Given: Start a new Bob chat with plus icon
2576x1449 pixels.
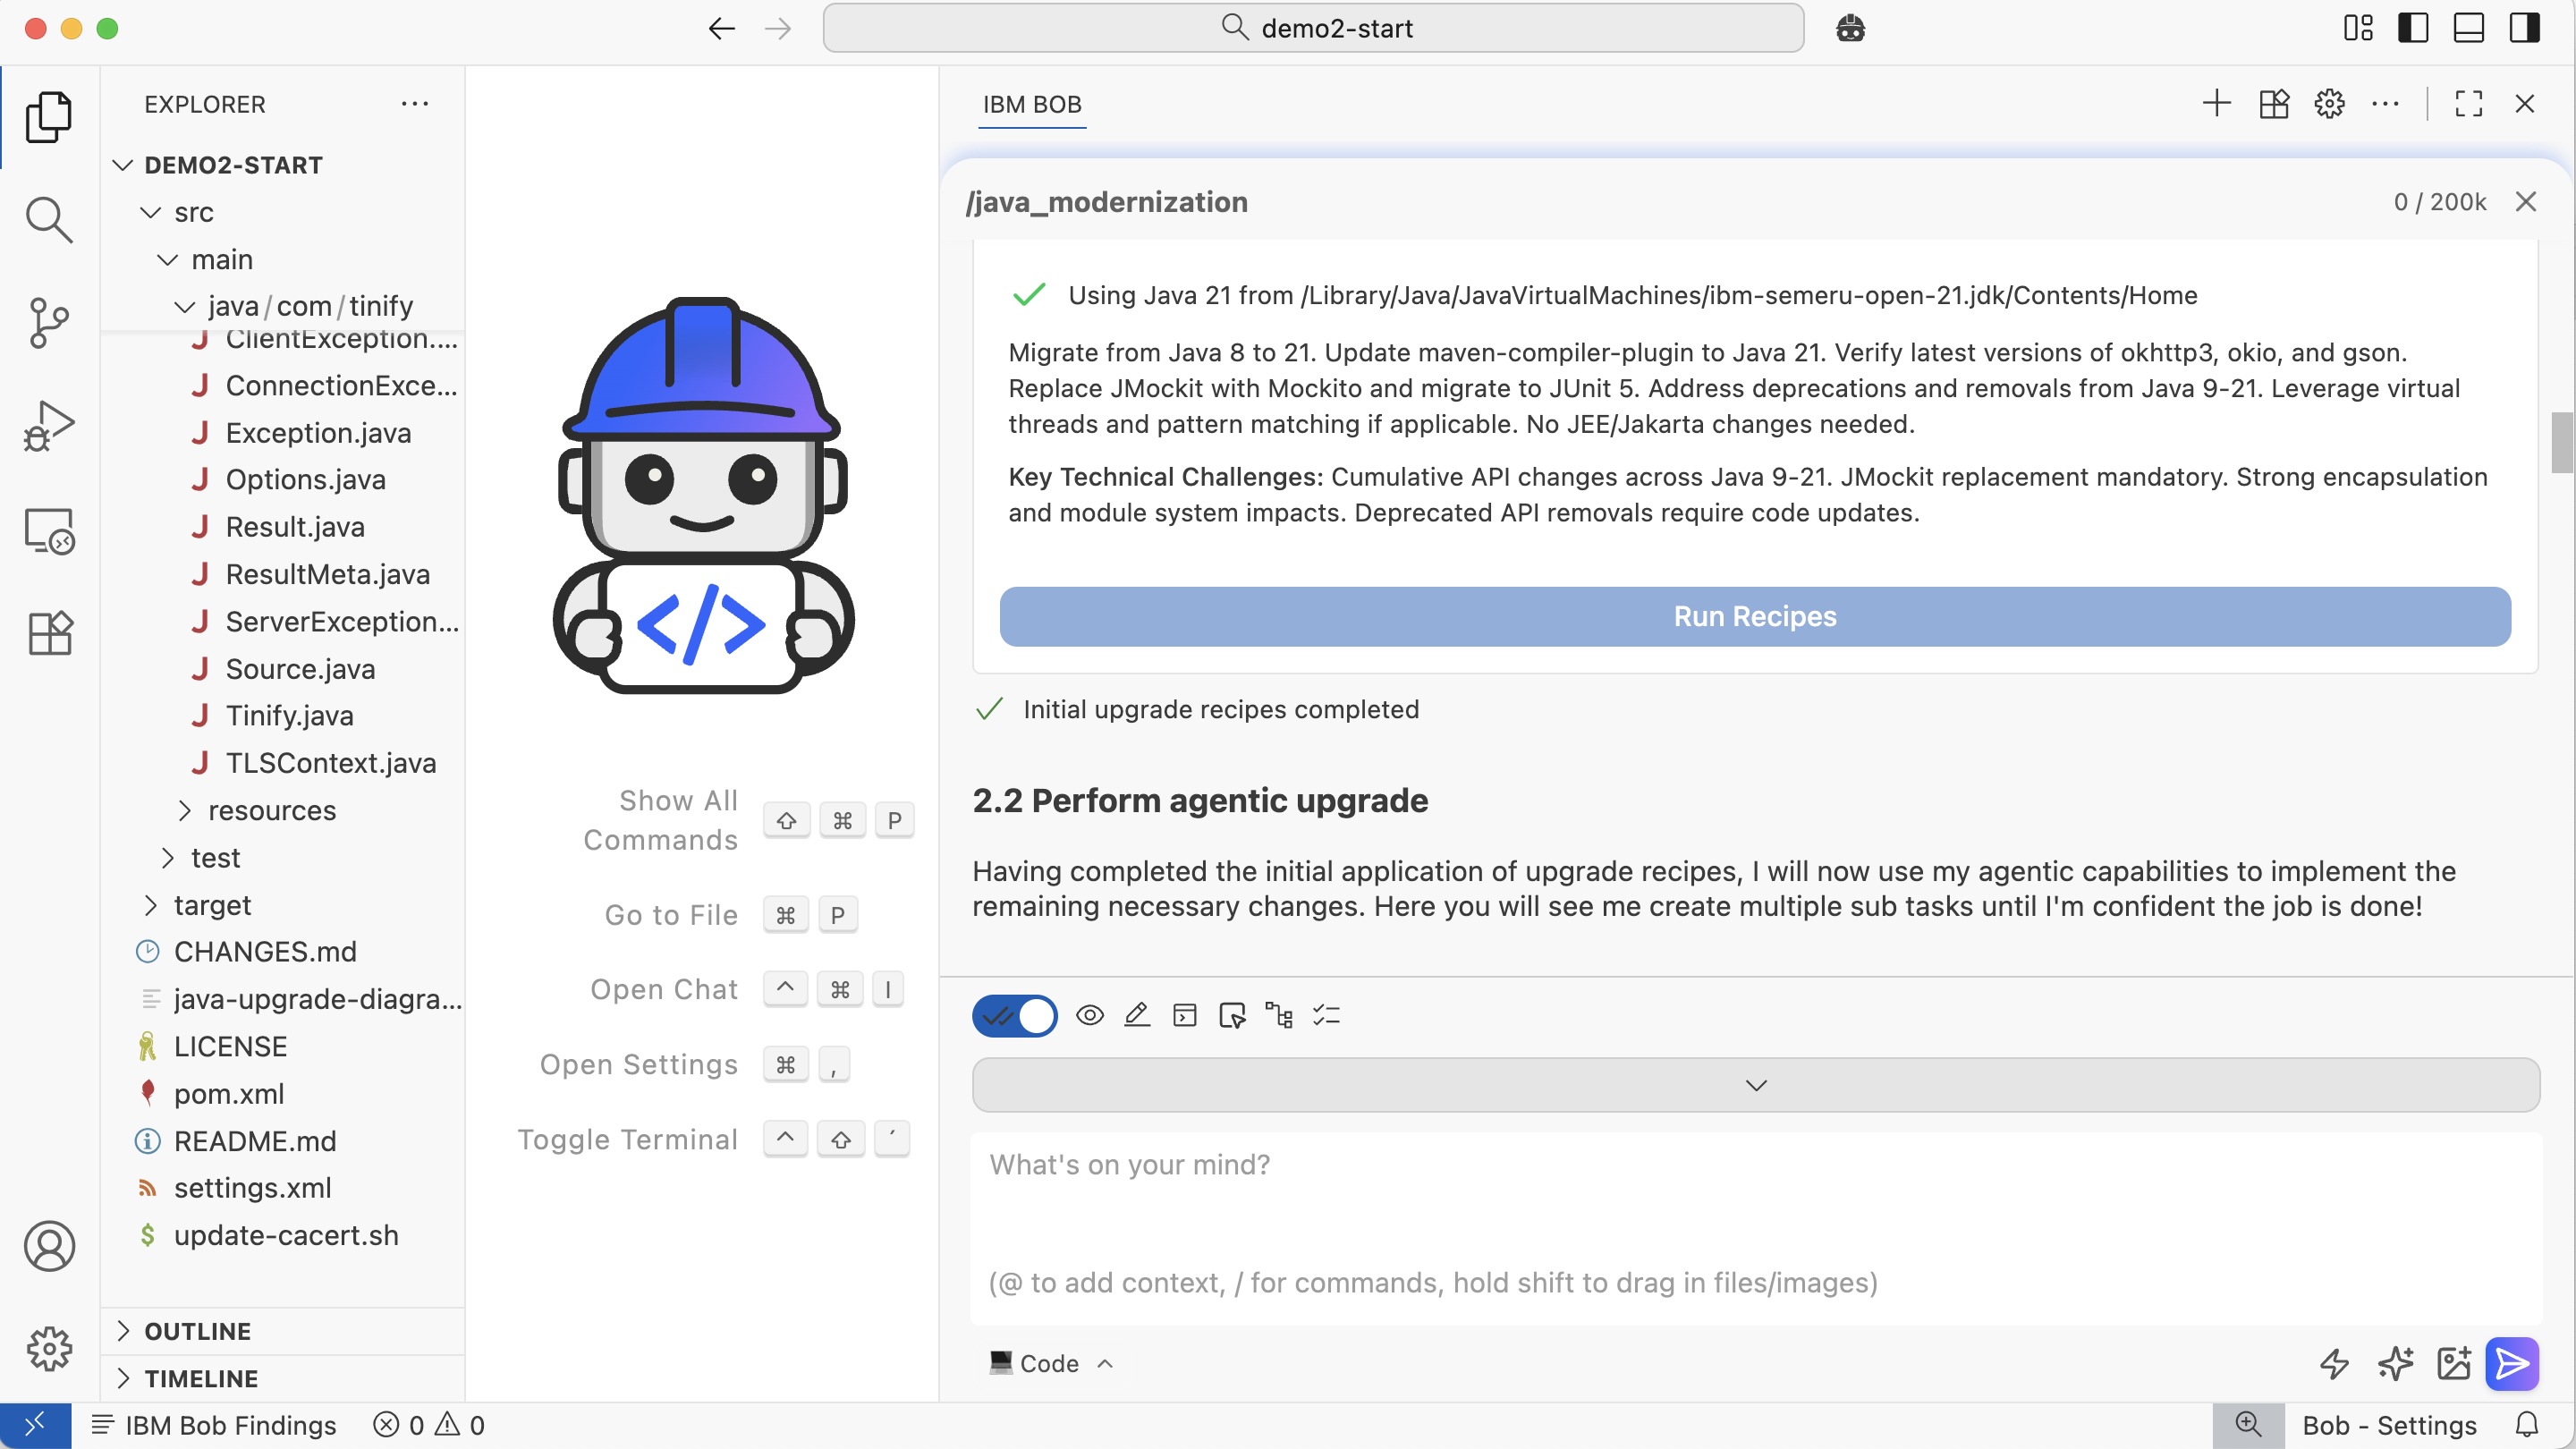Looking at the screenshot, I should coord(2216,104).
